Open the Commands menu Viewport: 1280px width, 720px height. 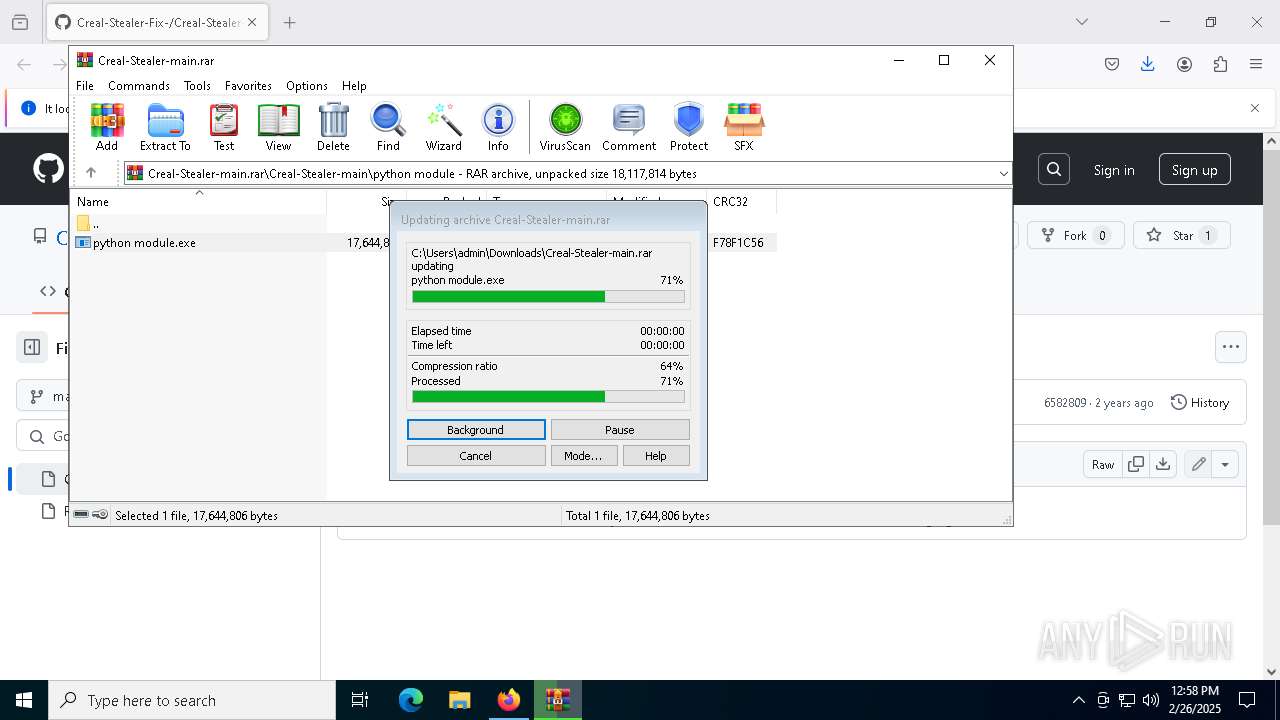(x=139, y=86)
